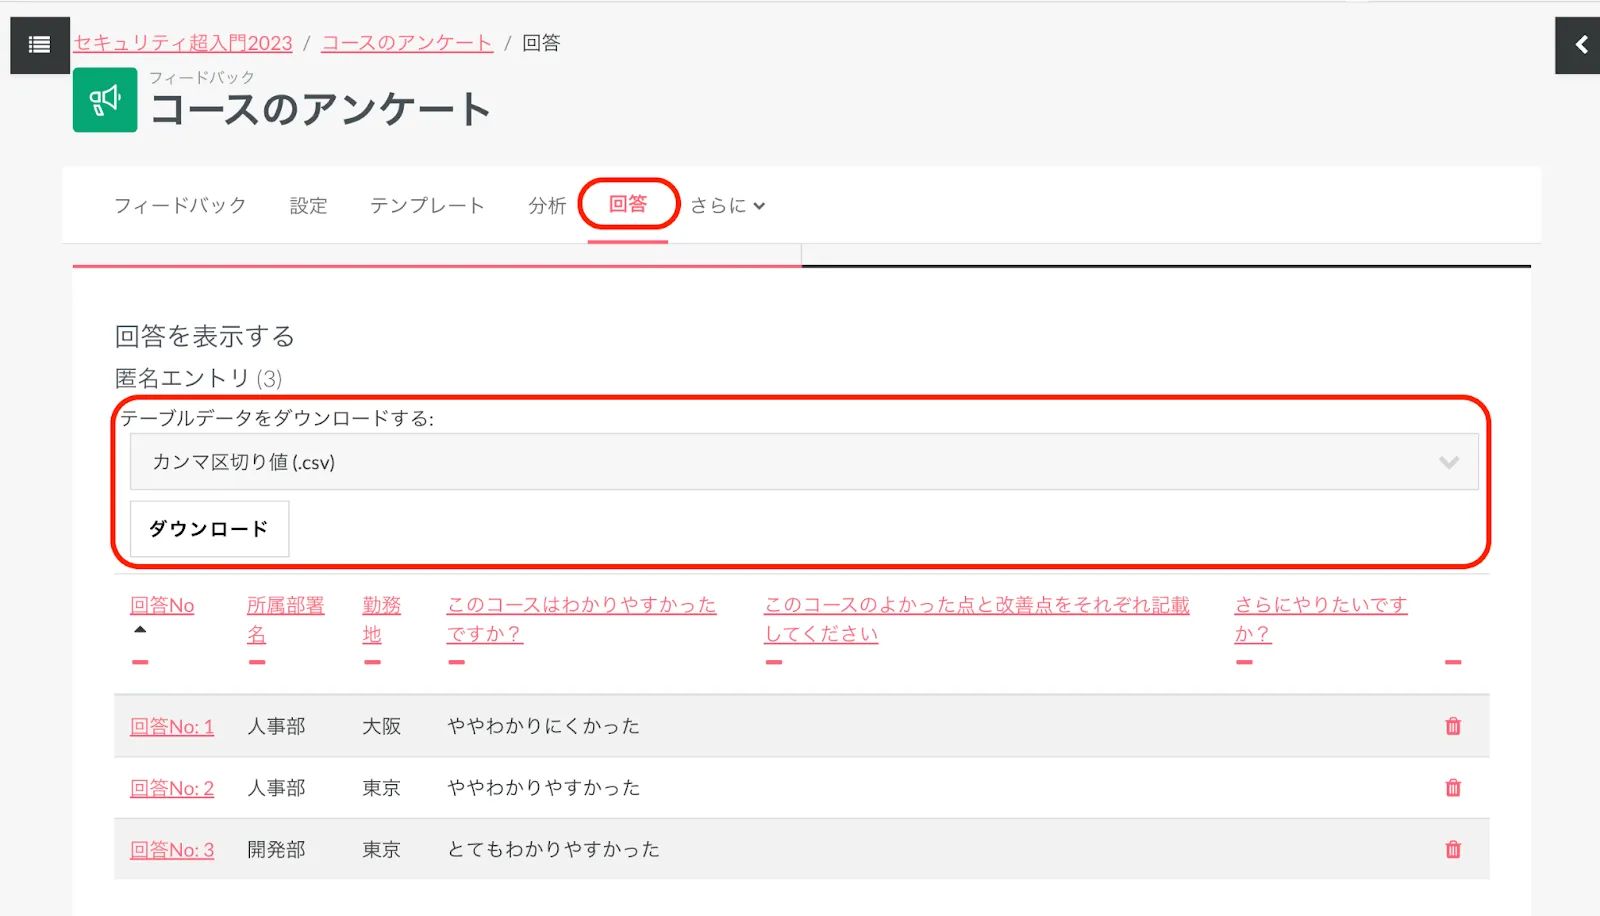Delete 回答No: 2 with trash icon
The image size is (1600, 916).
click(1452, 788)
